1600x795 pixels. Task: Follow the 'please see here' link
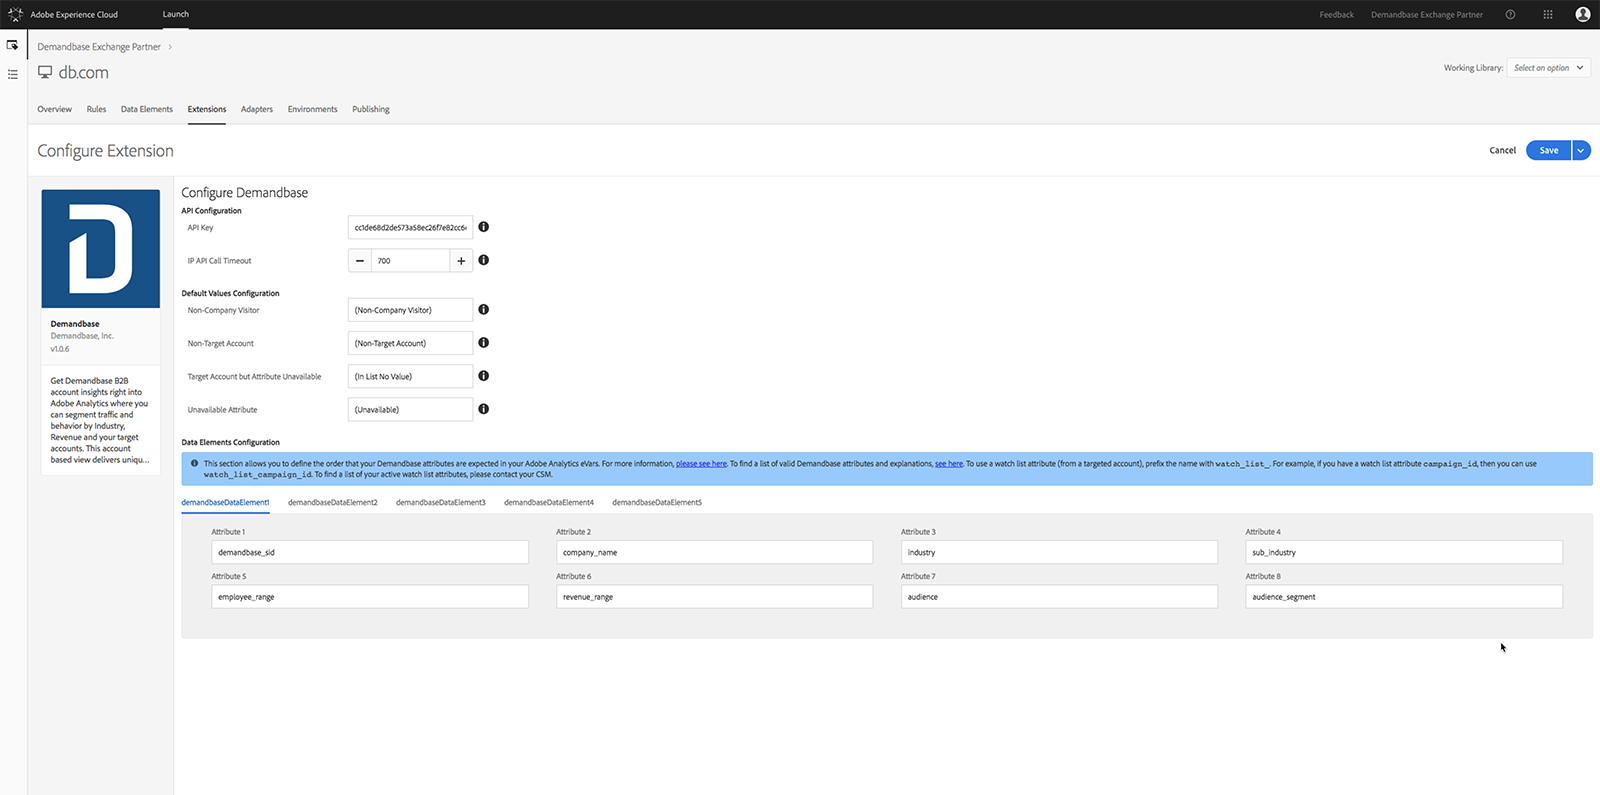(x=701, y=463)
